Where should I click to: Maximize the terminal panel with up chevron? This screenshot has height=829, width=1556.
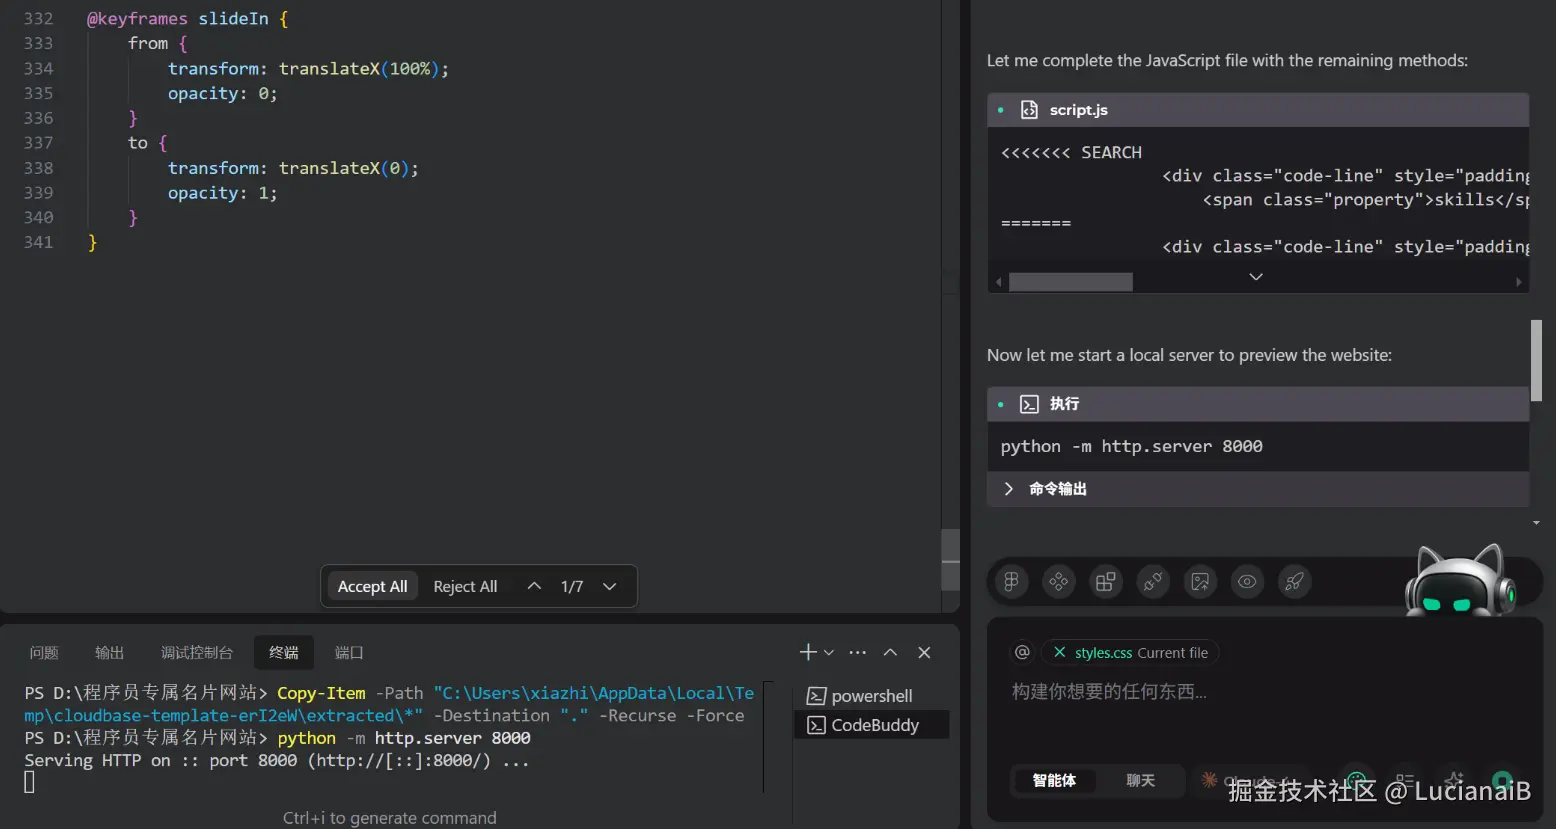click(x=890, y=652)
